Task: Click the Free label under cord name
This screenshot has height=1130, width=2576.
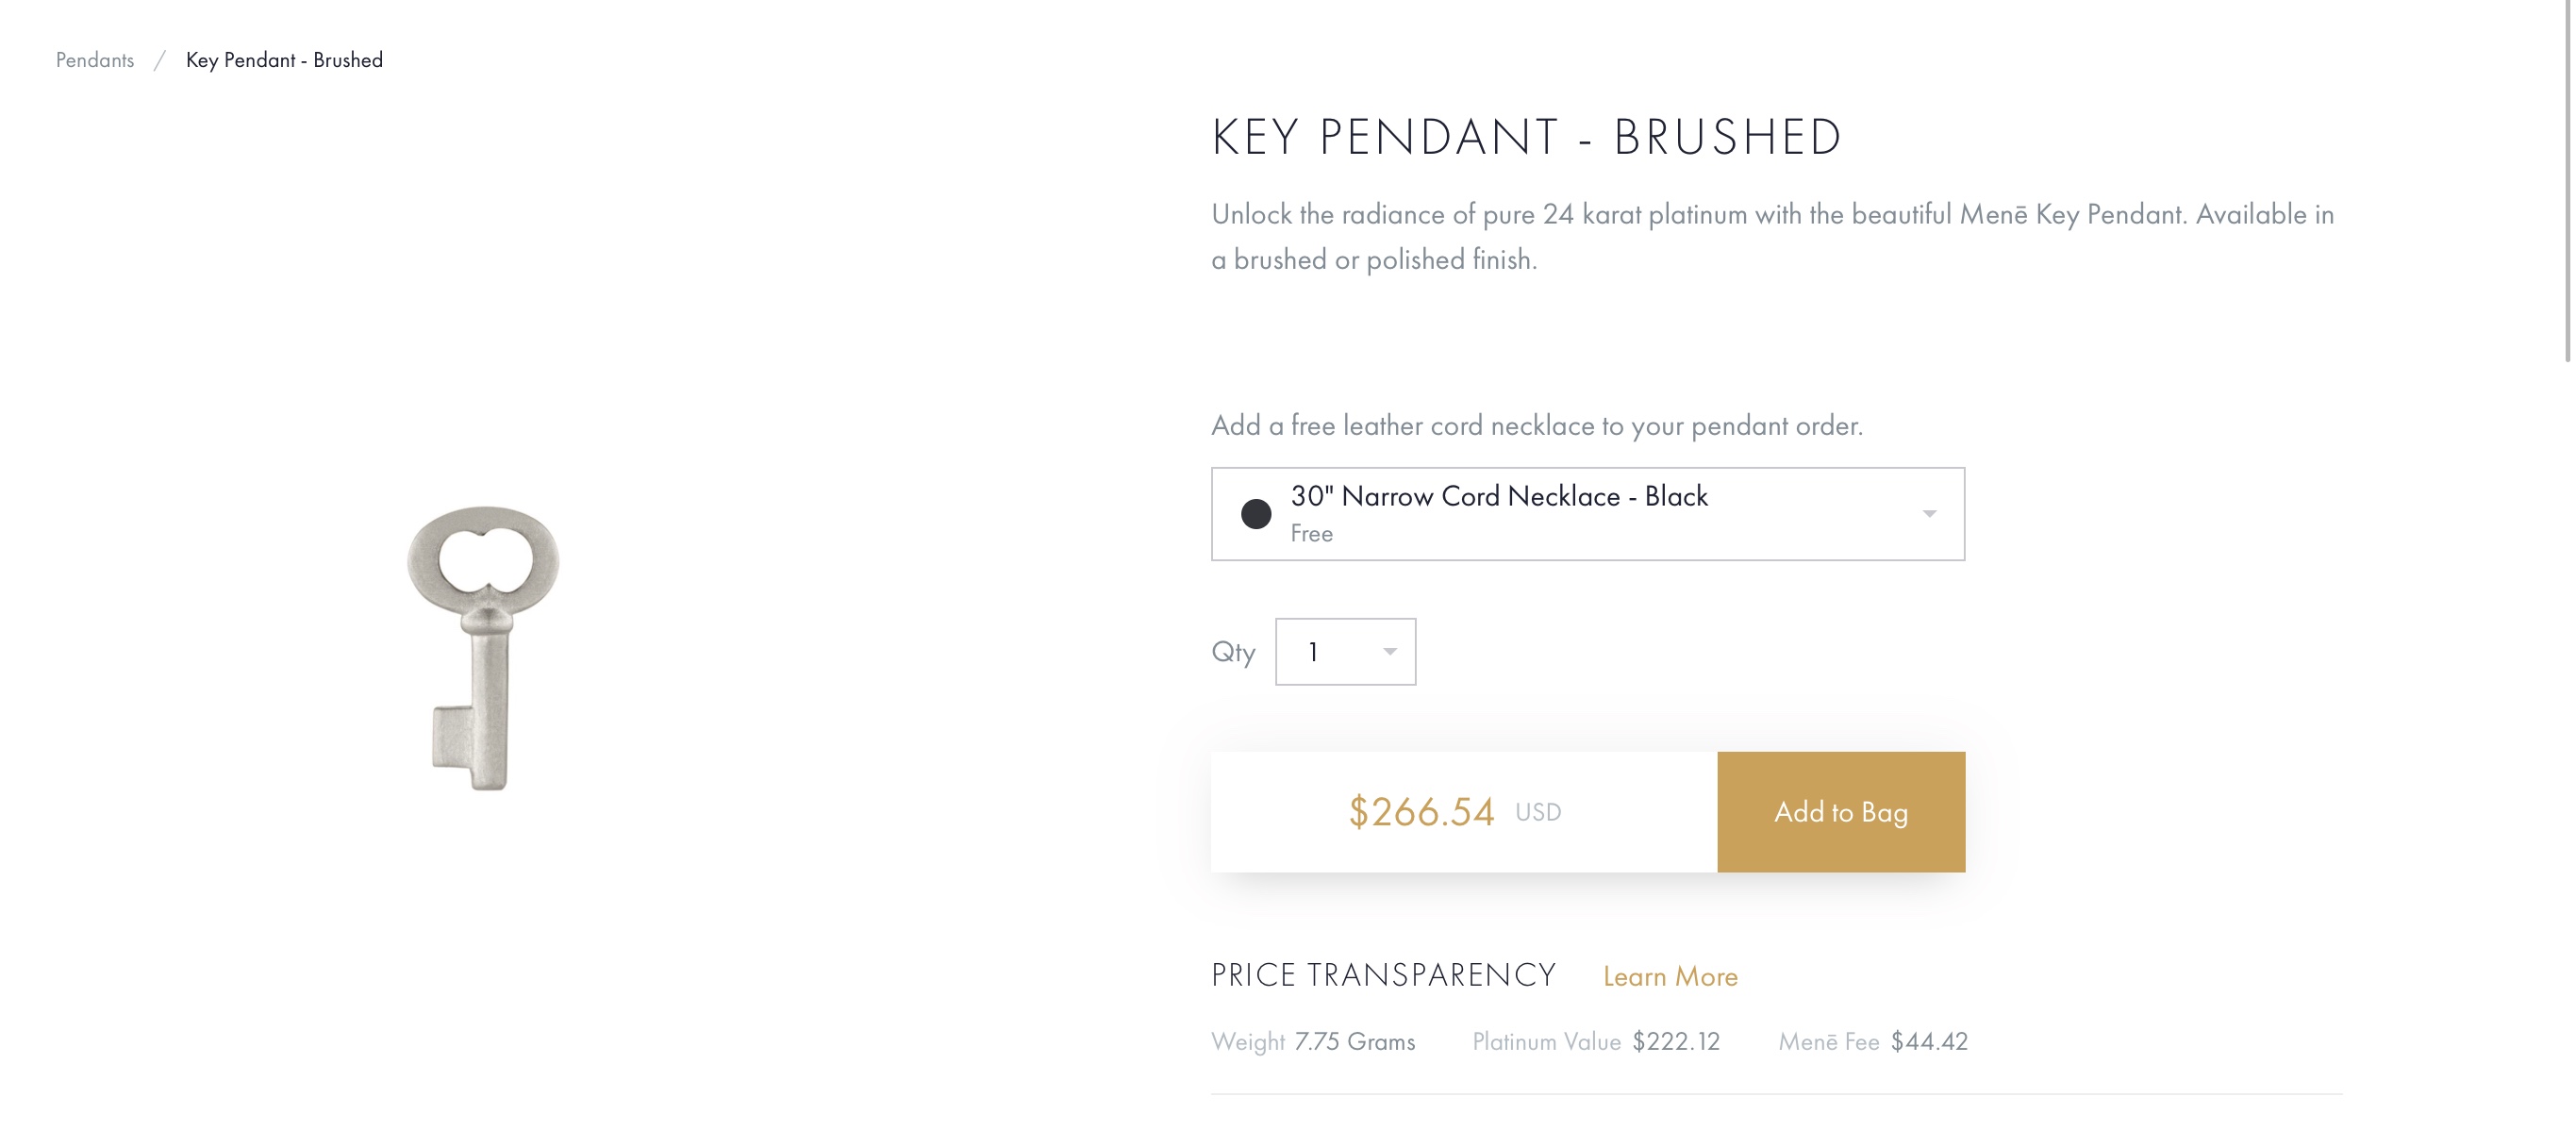Action: click(1311, 534)
